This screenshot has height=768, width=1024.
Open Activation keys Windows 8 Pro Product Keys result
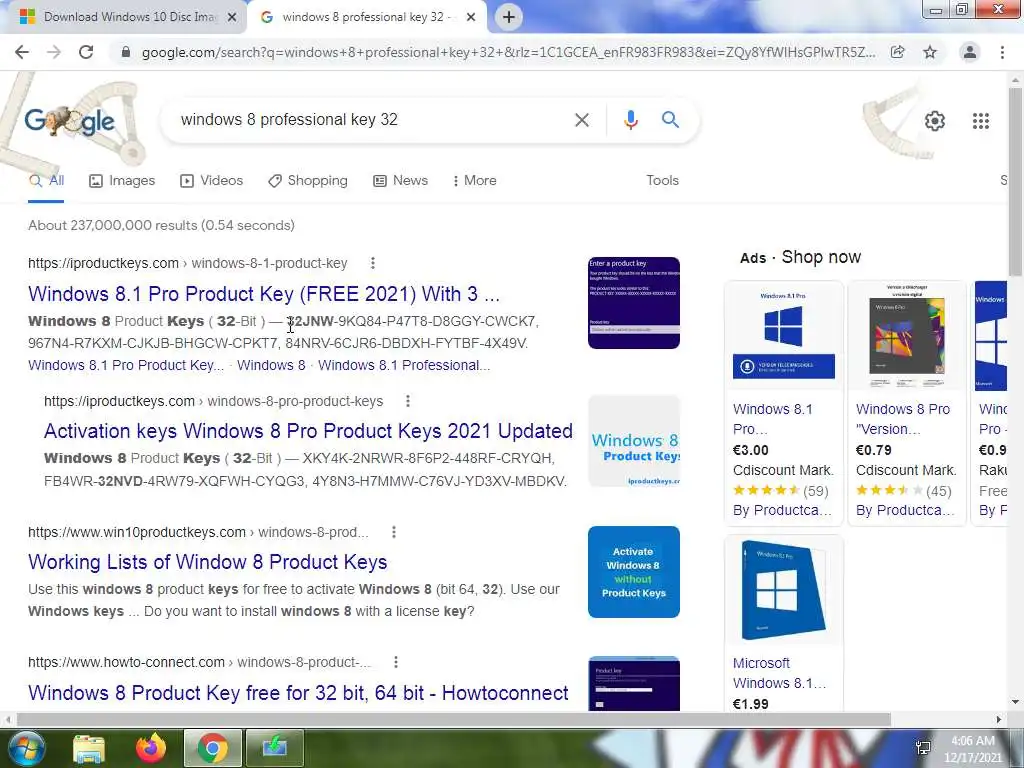coord(308,431)
